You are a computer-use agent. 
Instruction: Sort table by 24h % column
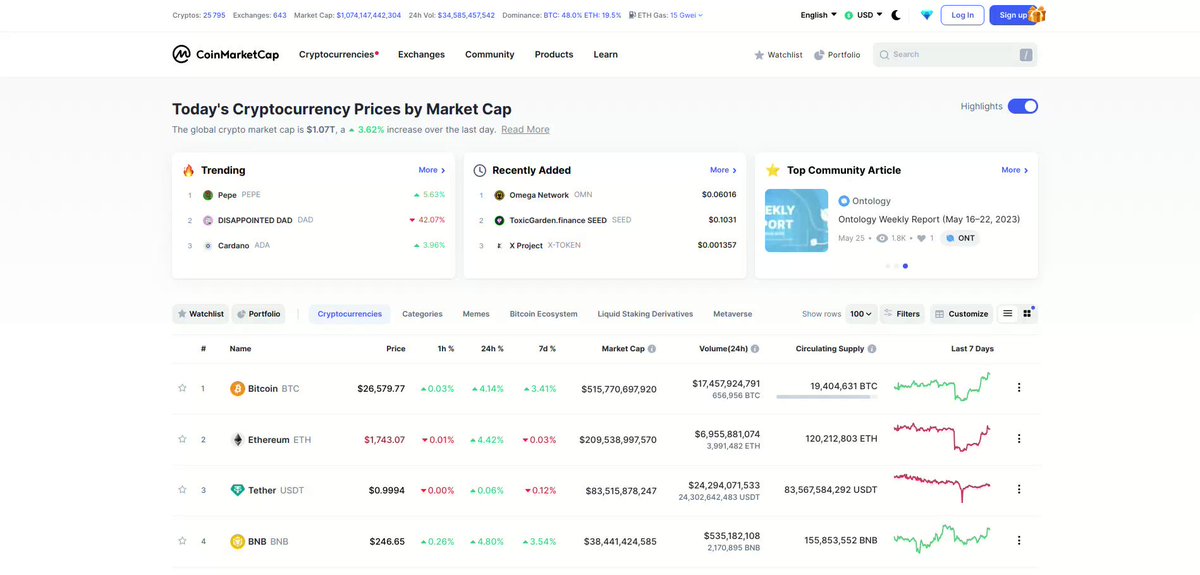[x=492, y=349]
